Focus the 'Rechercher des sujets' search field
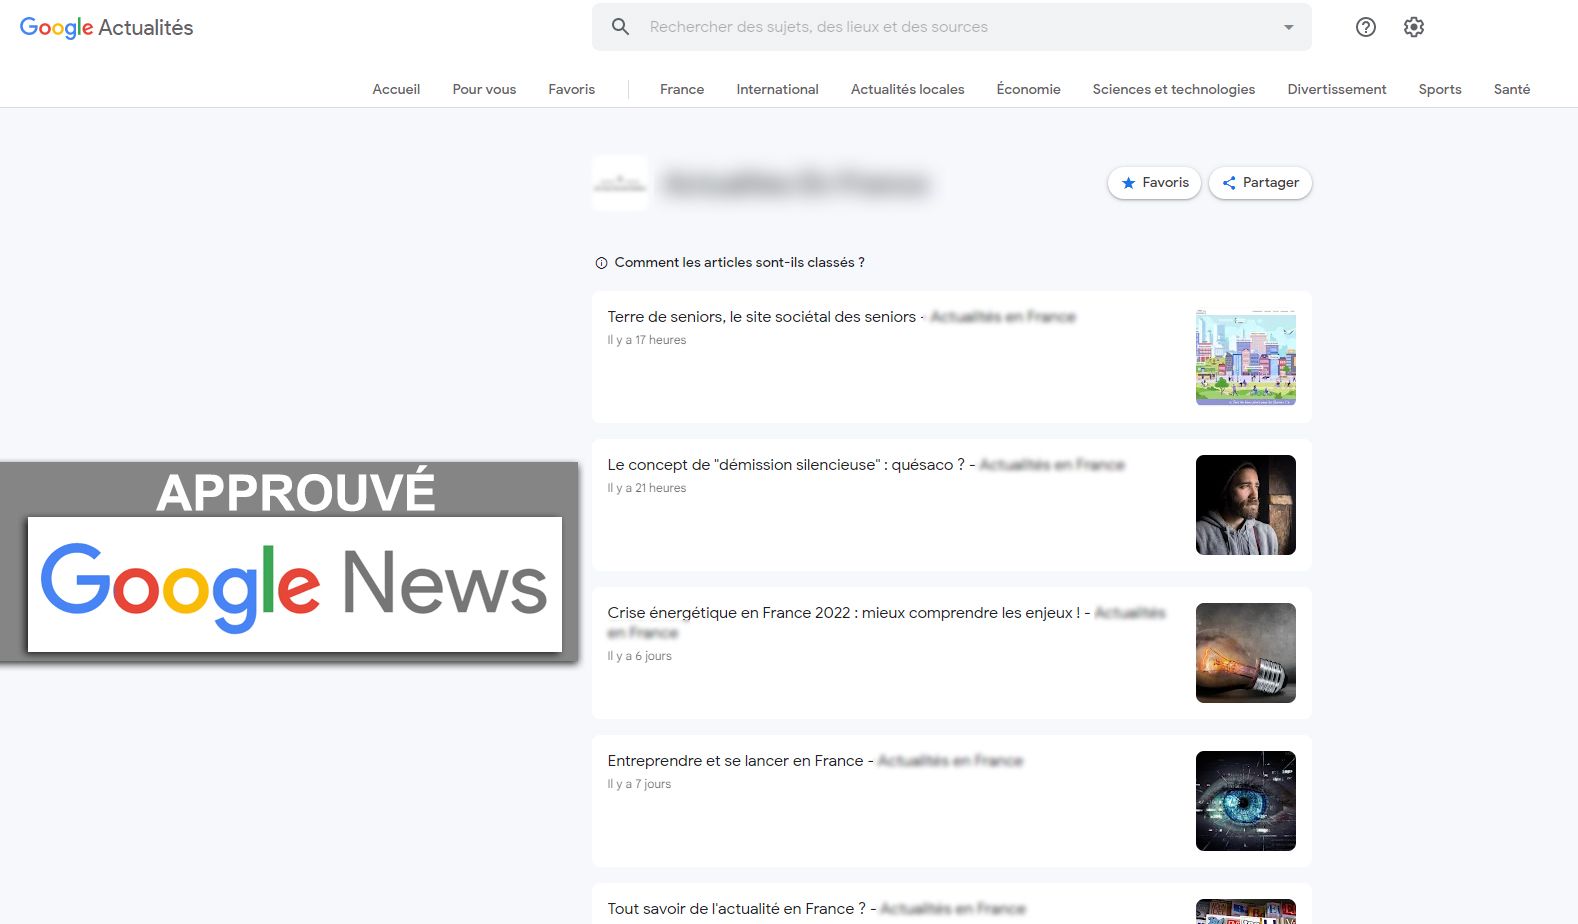The height and width of the screenshot is (924, 1578). [952, 27]
